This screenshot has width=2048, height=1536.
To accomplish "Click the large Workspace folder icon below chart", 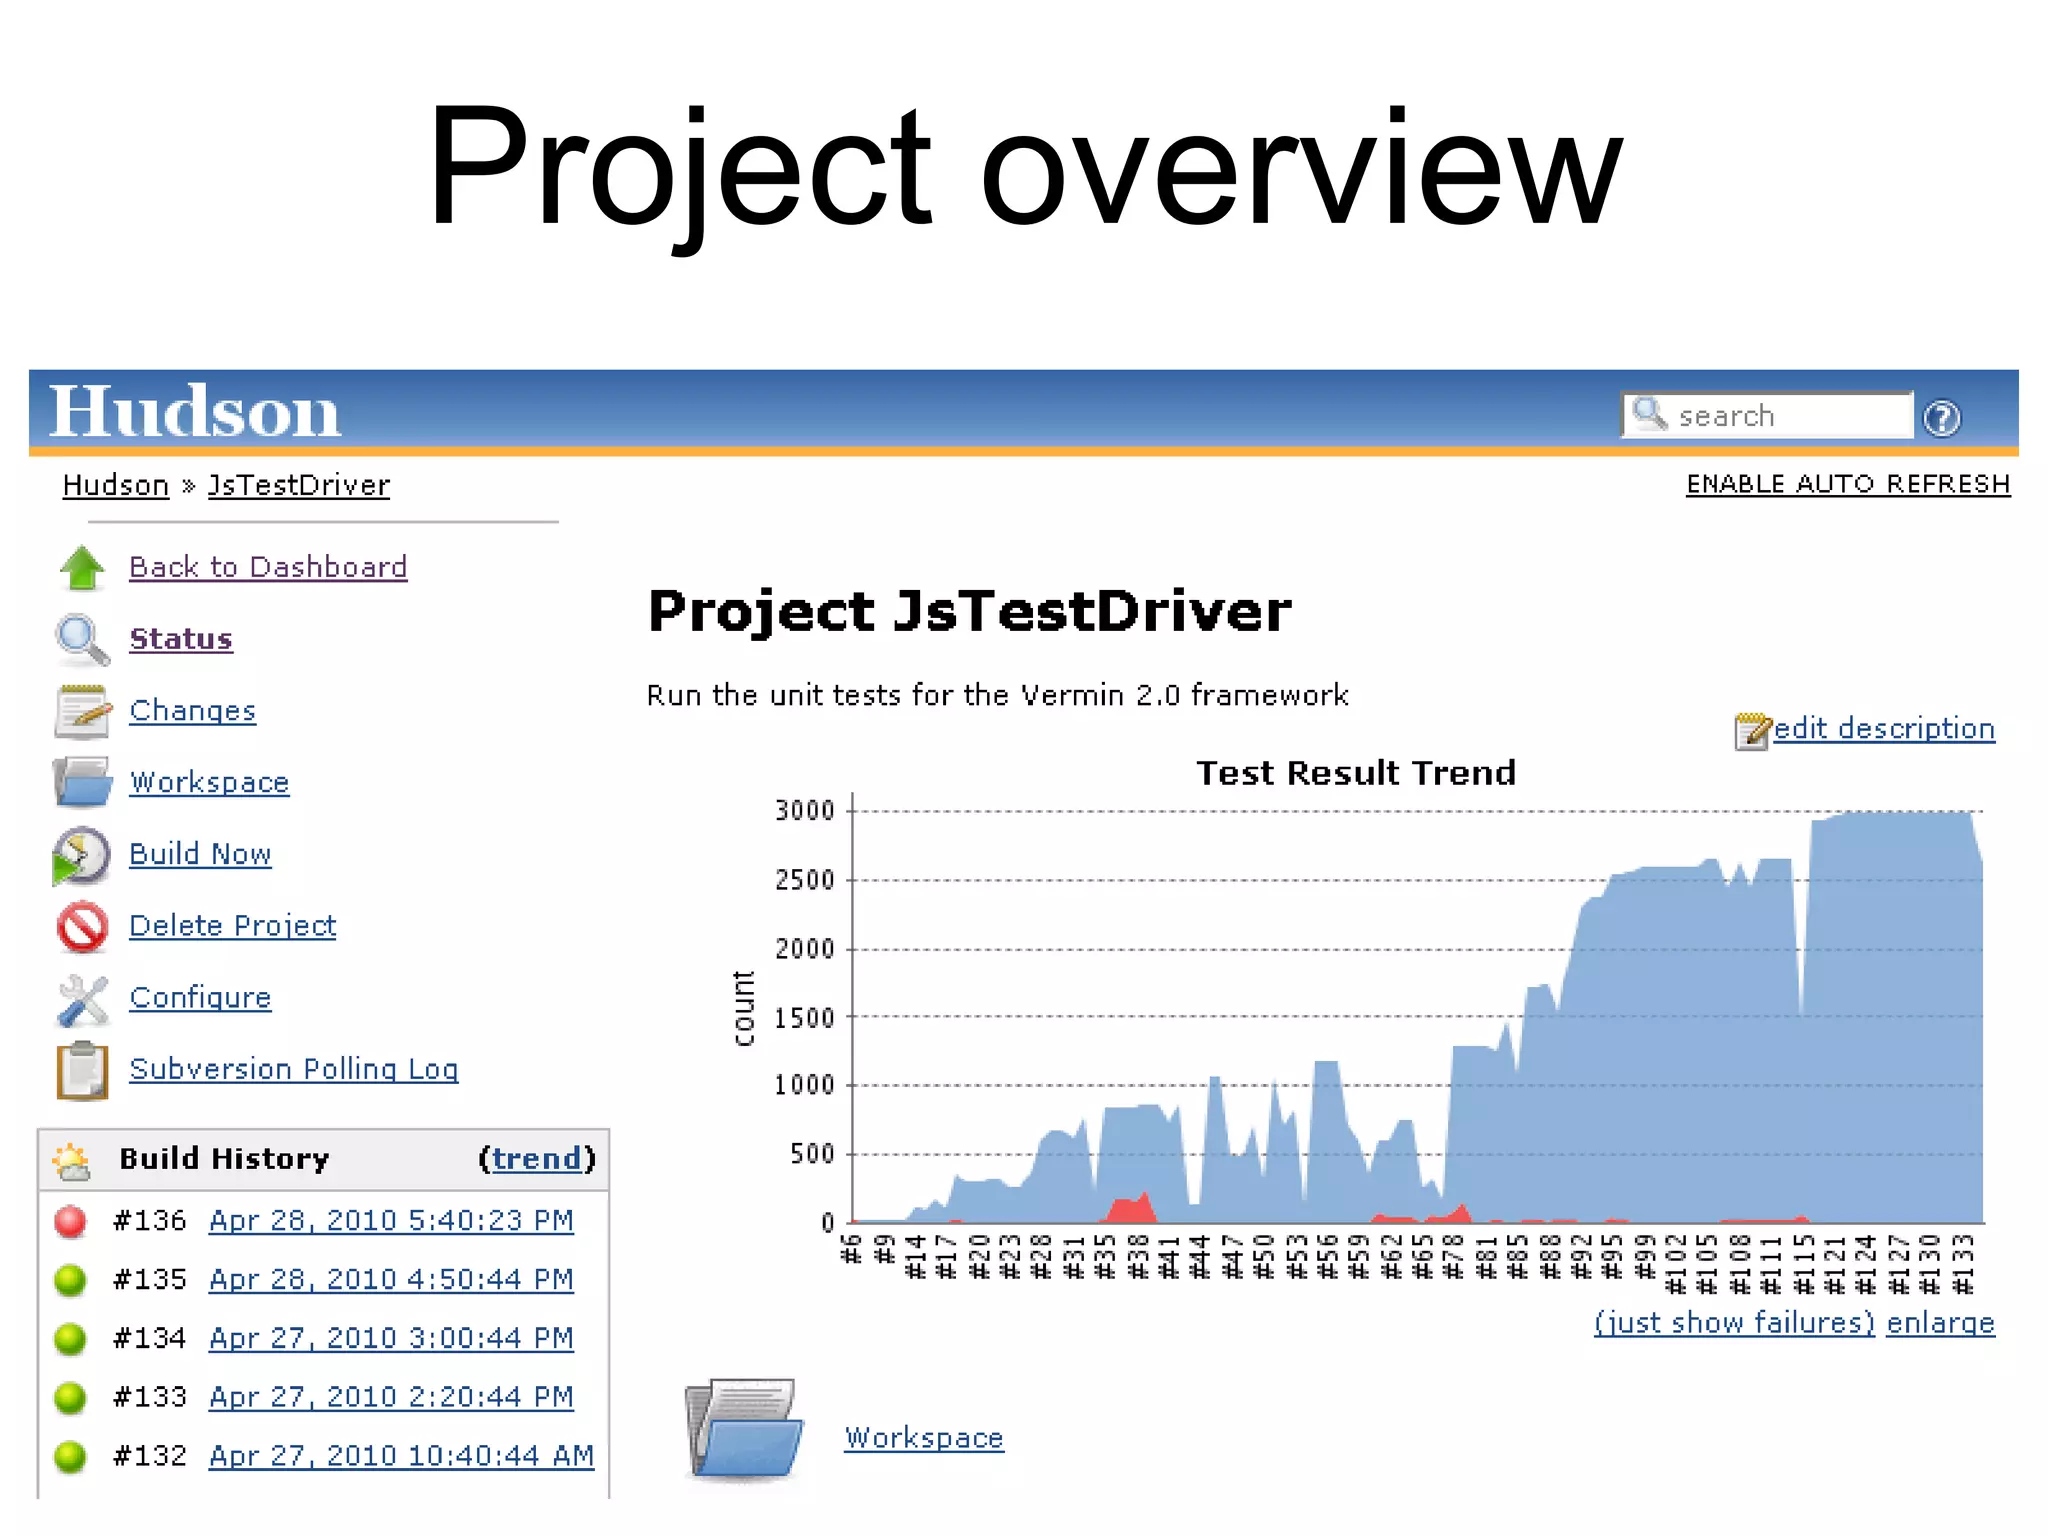I will 745,1430.
